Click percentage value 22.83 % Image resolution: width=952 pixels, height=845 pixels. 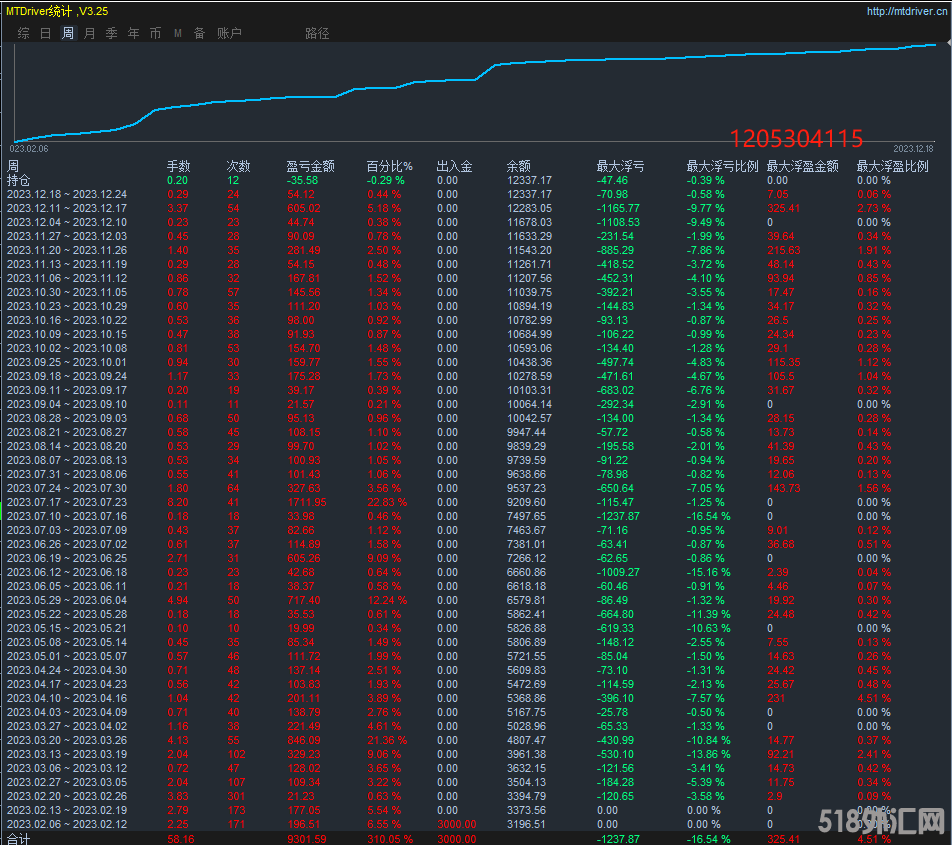point(387,502)
